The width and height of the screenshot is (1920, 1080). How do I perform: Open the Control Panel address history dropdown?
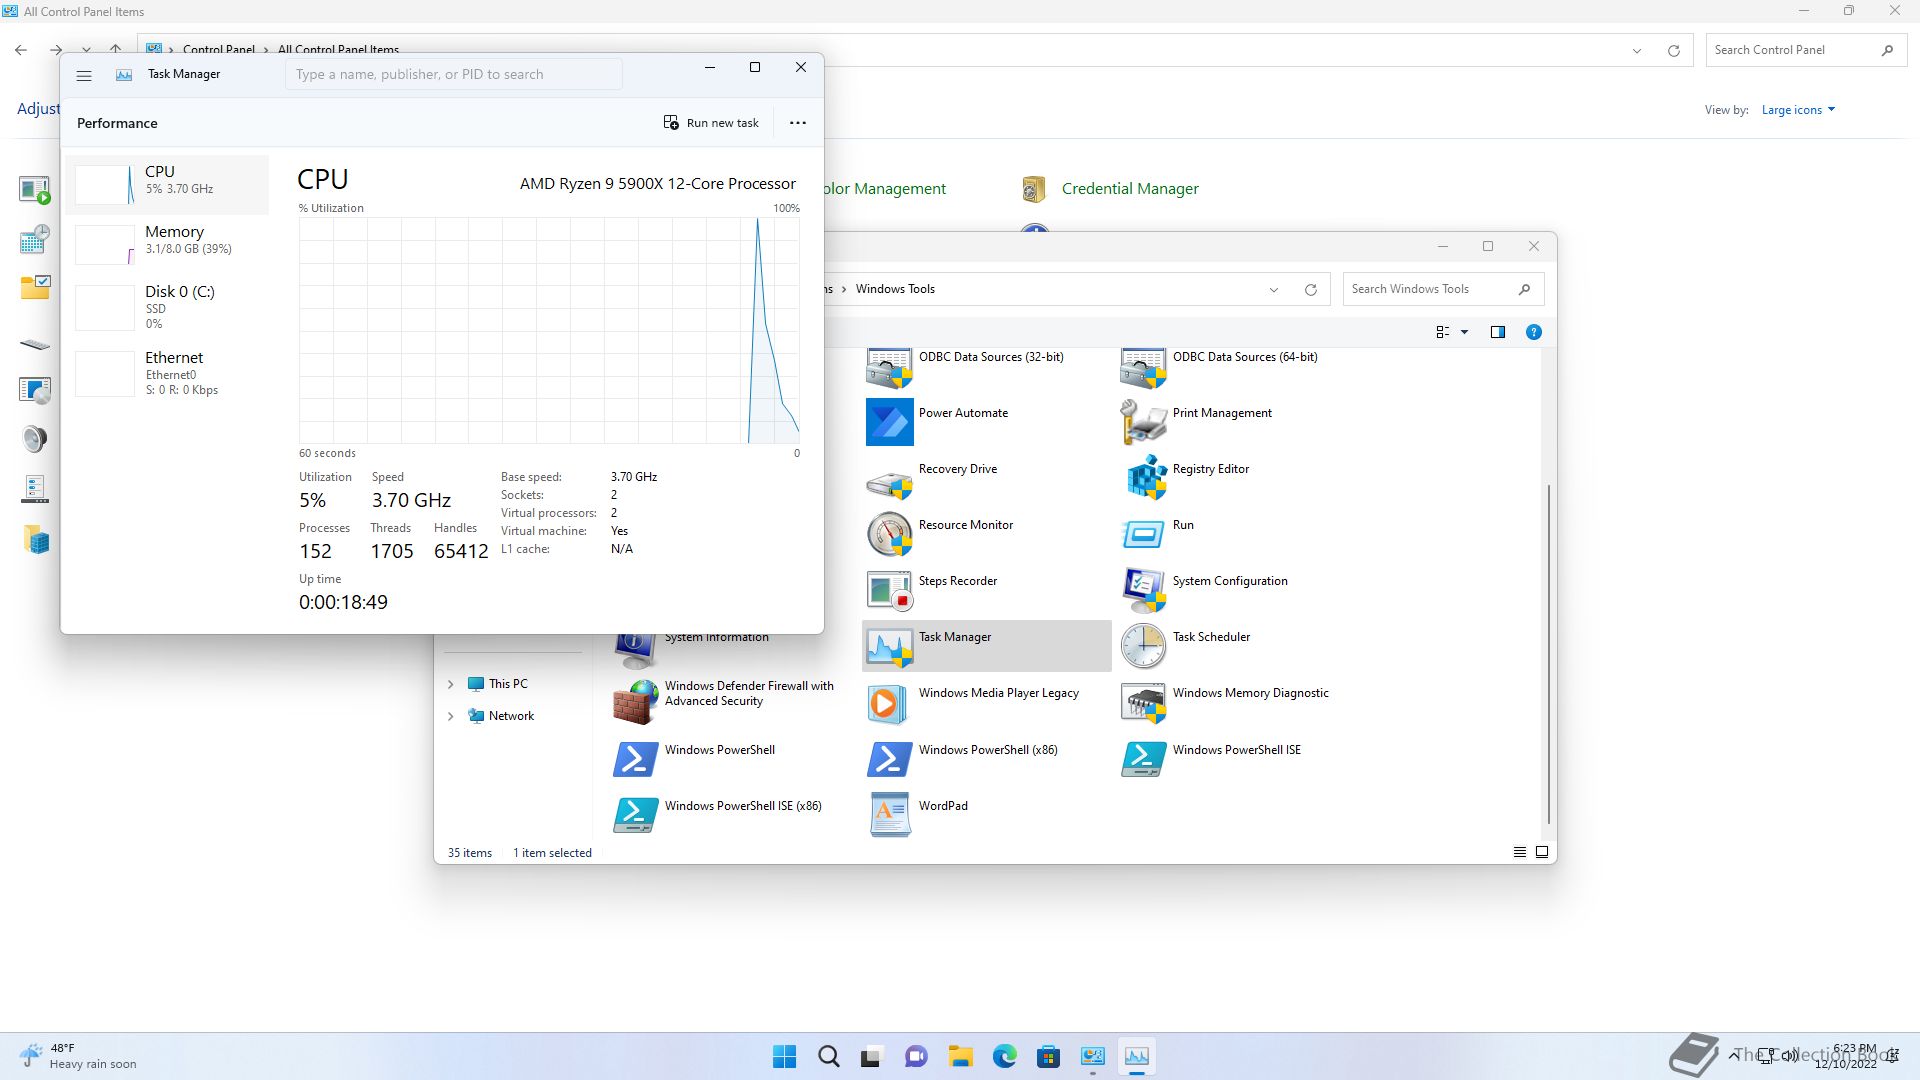pyautogui.click(x=1637, y=50)
